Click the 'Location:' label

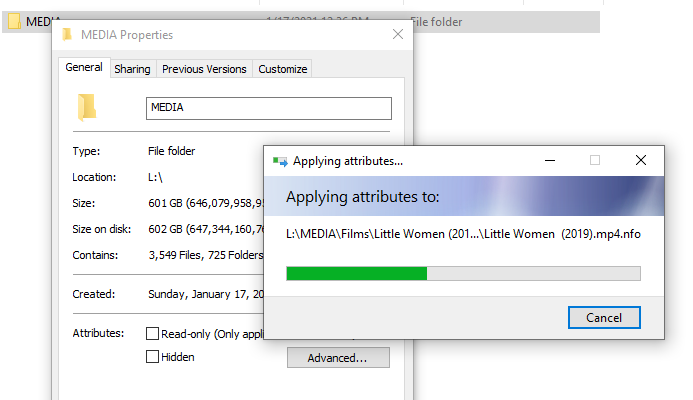(94, 177)
